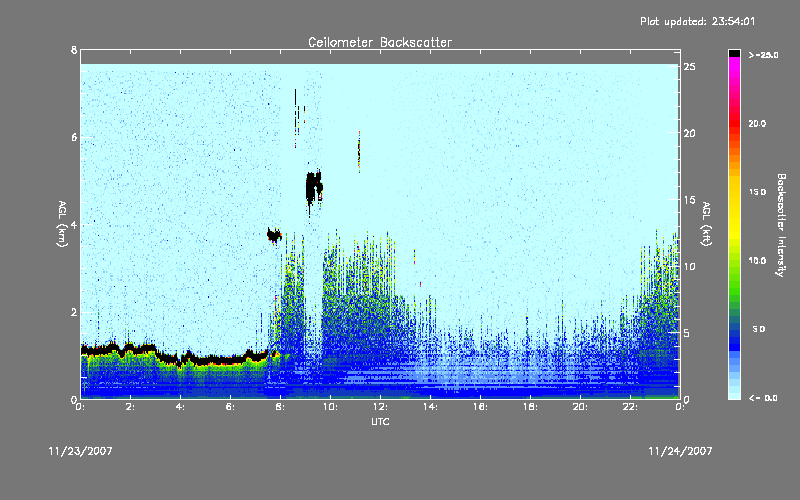Click the '10:' hour tick on x-axis
The image size is (800, 500).
click(x=331, y=407)
